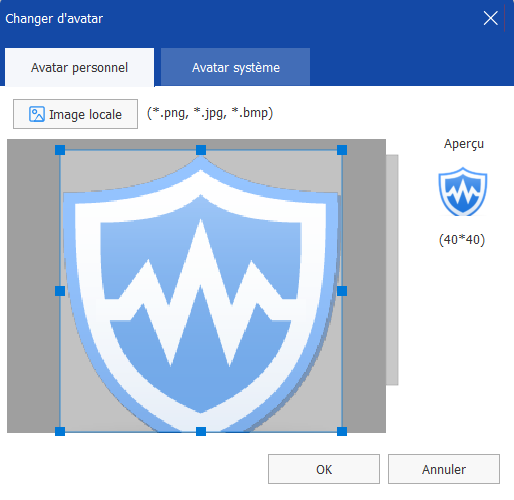
Task: Select the bottom-right crop handle
Action: click(342, 431)
